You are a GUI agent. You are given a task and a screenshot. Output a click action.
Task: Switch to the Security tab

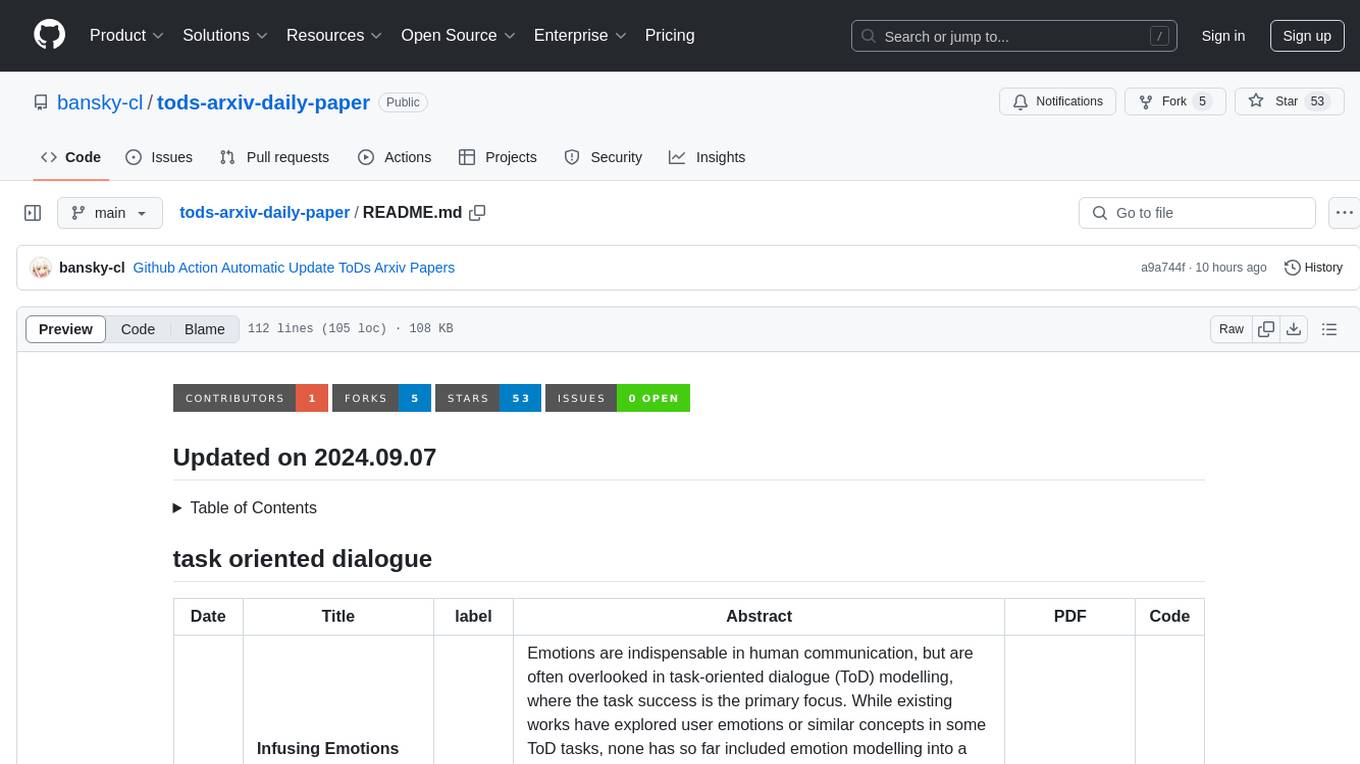[603, 157]
